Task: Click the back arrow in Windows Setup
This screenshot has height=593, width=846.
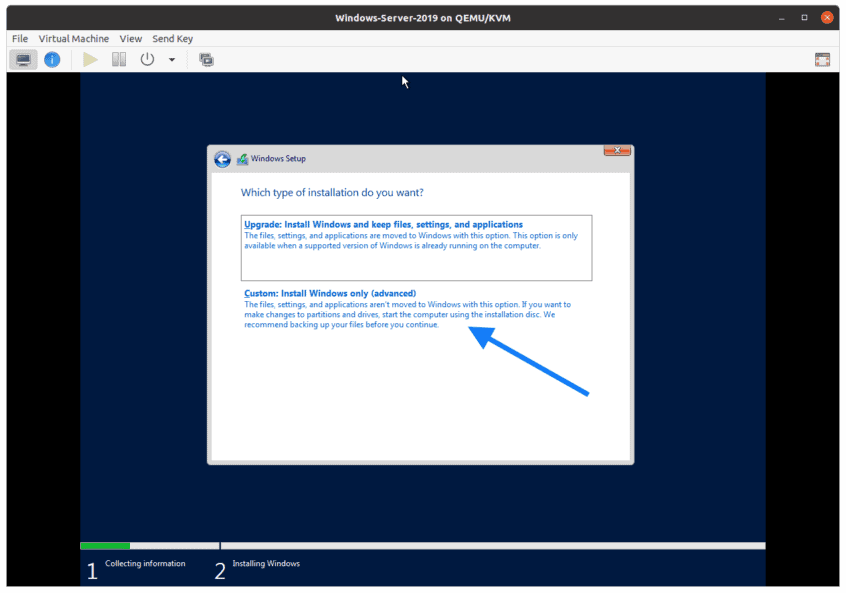Action: [222, 158]
